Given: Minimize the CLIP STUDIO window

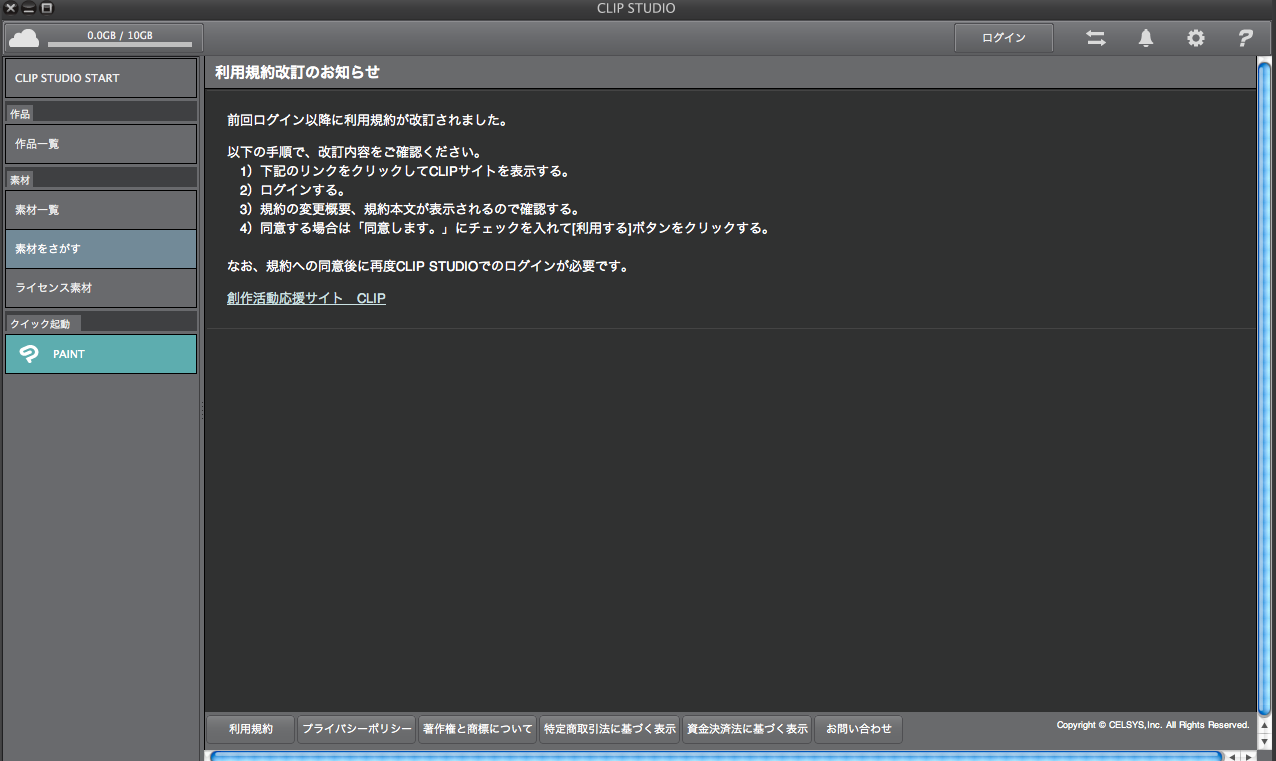Looking at the screenshot, I should coord(28,8).
